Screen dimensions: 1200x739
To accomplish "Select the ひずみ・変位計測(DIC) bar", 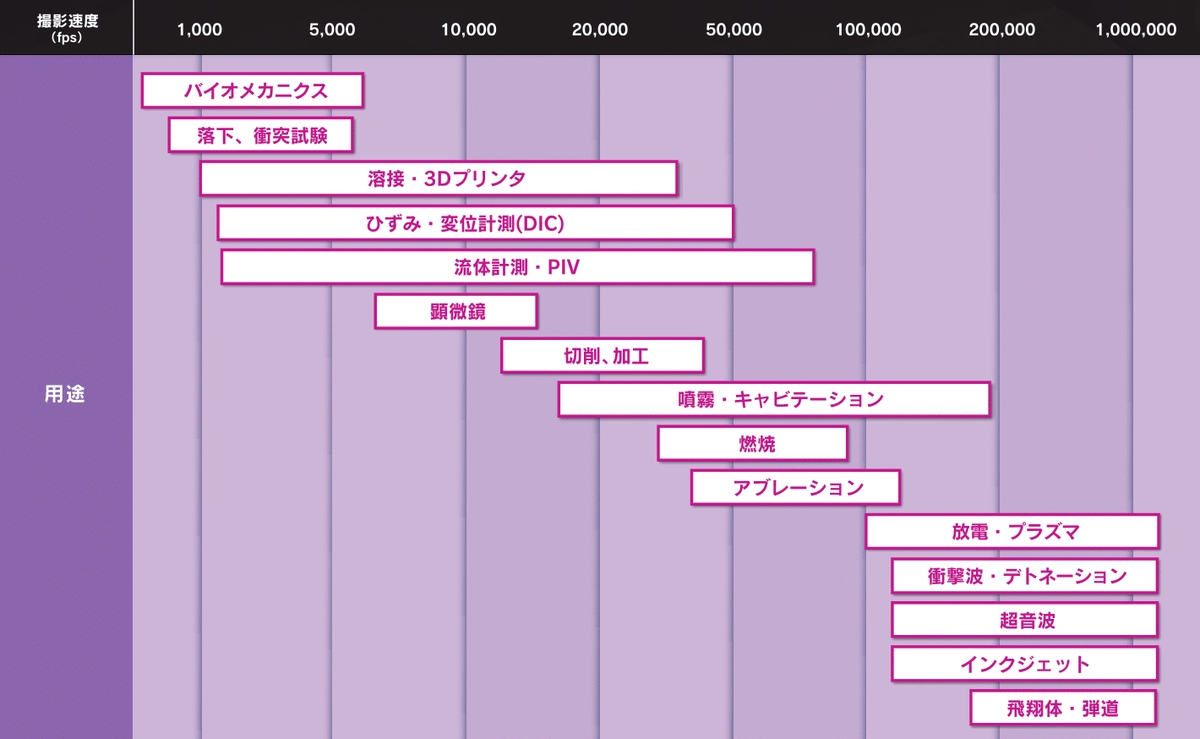I will click(x=475, y=222).
